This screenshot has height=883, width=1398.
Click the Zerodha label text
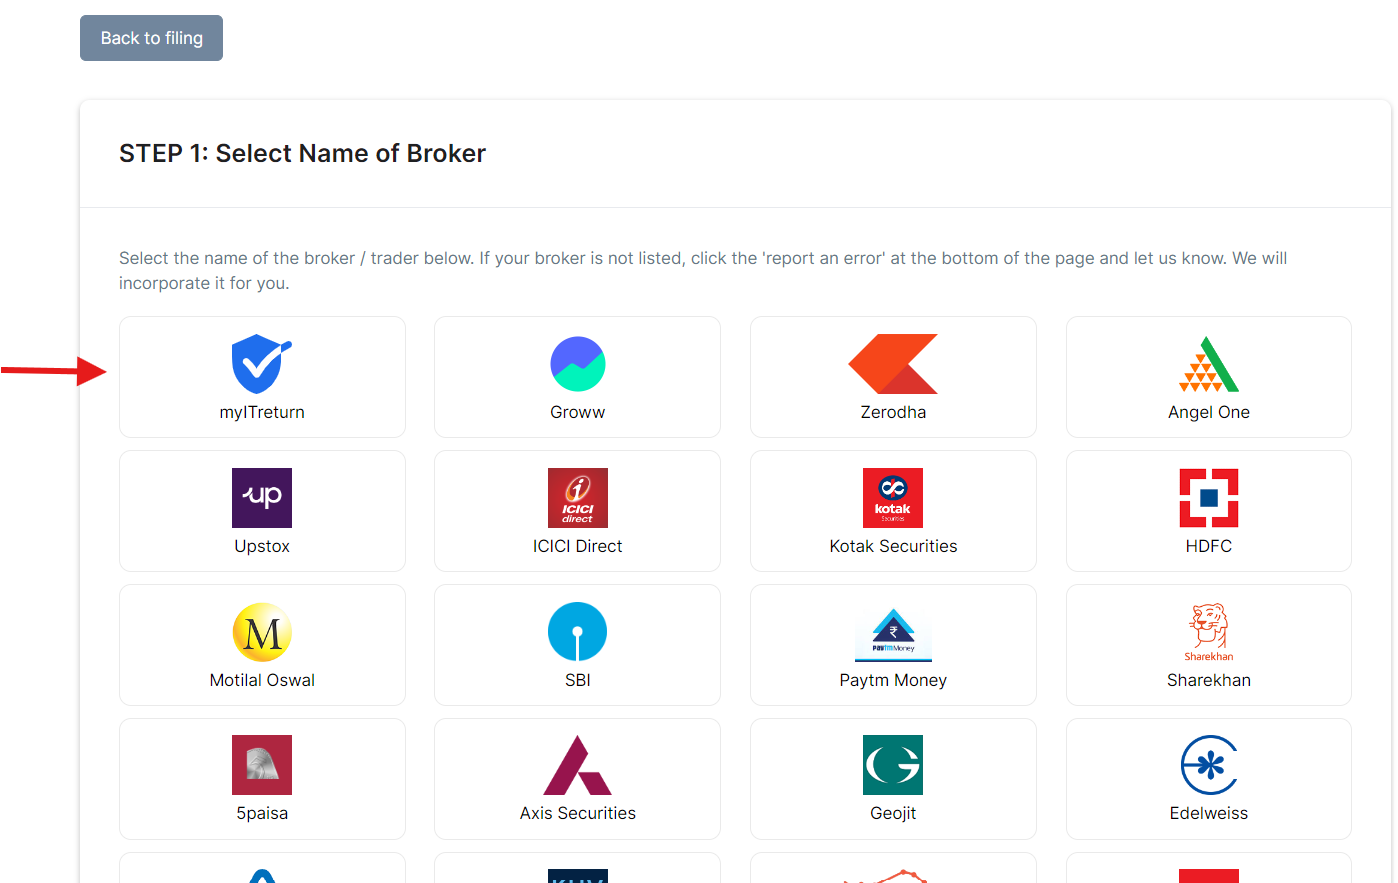tap(893, 412)
